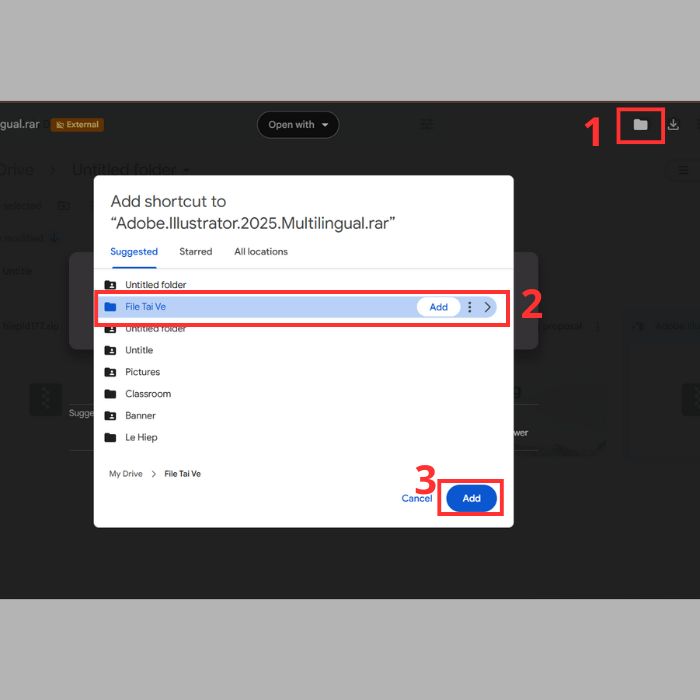This screenshot has height=700, width=700.
Task: Click the blue Add button at dialog bottom
Action: pyautogui.click(x=471, y=498)
